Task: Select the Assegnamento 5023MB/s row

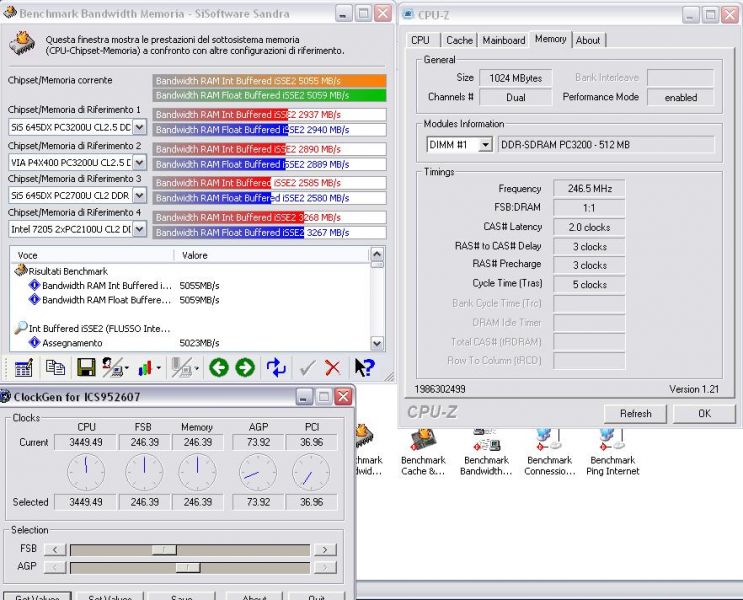Action: [x=130, y=343]
